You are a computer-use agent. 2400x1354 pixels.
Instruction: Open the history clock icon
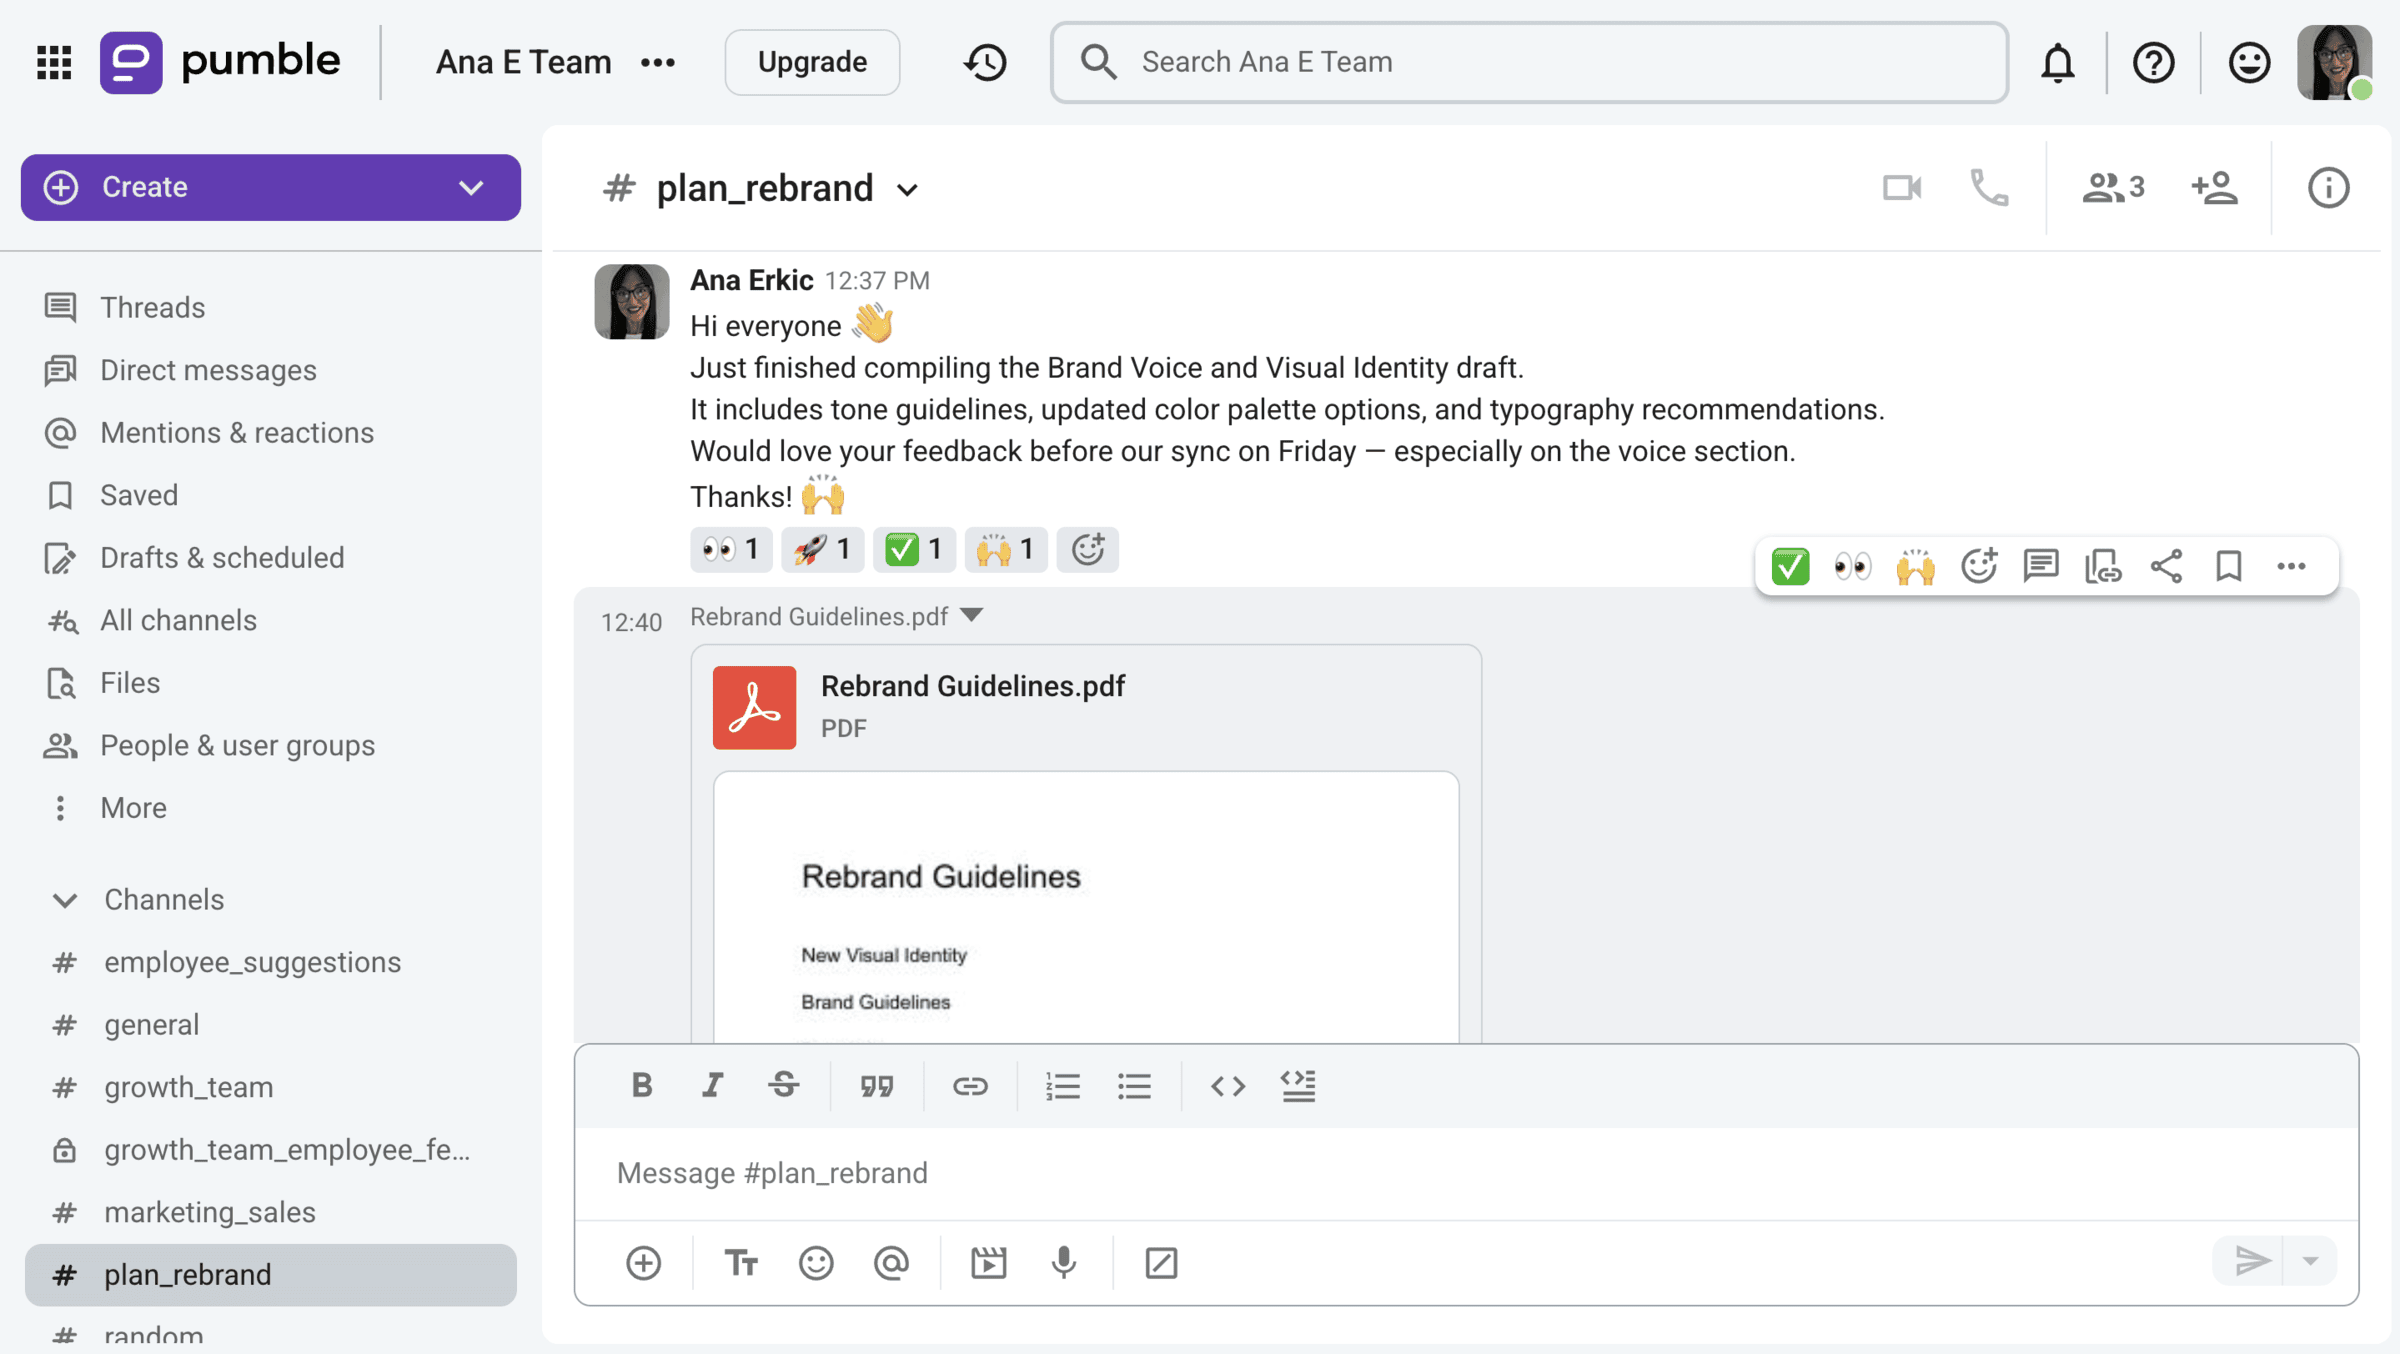pyautogui.click(x=985, y=63)
